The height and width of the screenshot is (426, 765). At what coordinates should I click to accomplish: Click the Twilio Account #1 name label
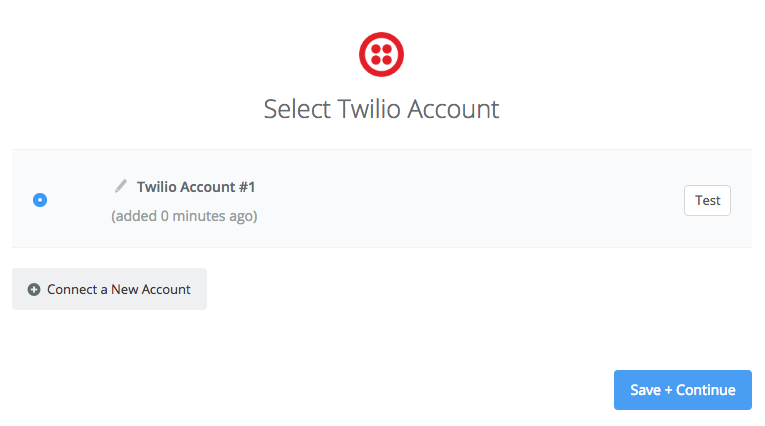coord(196,187)
